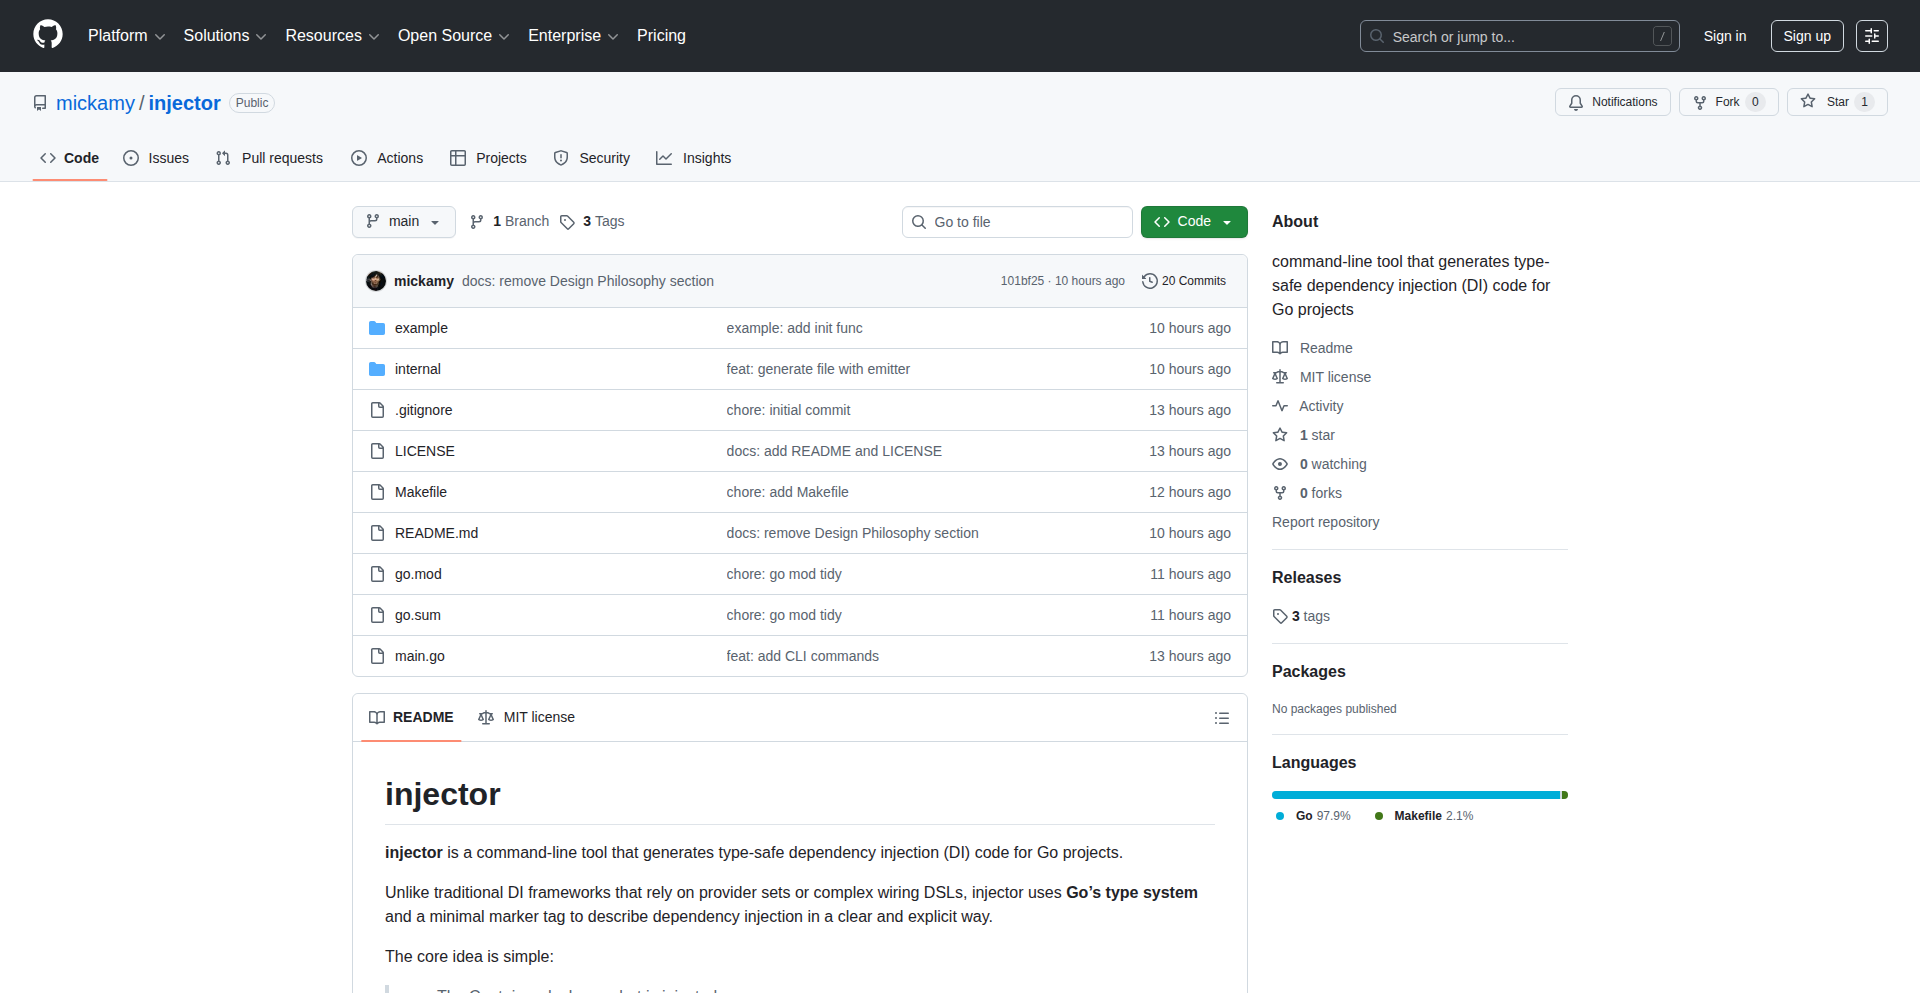Viewport: 1920px width, 993px height.
Task: Click the green Makefile language dot
Action: tap(1379, 816)
